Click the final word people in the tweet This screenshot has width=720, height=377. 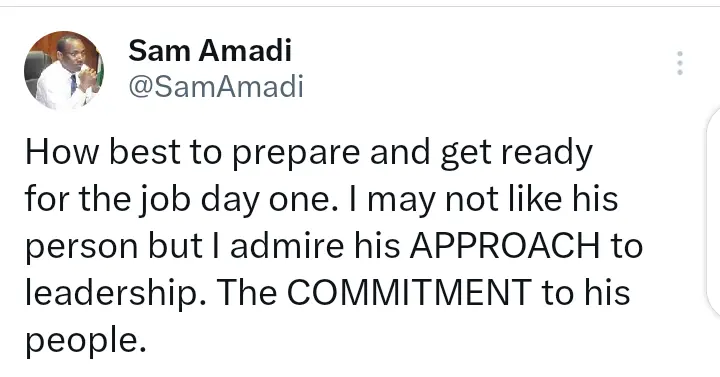[x=85, y=343]
